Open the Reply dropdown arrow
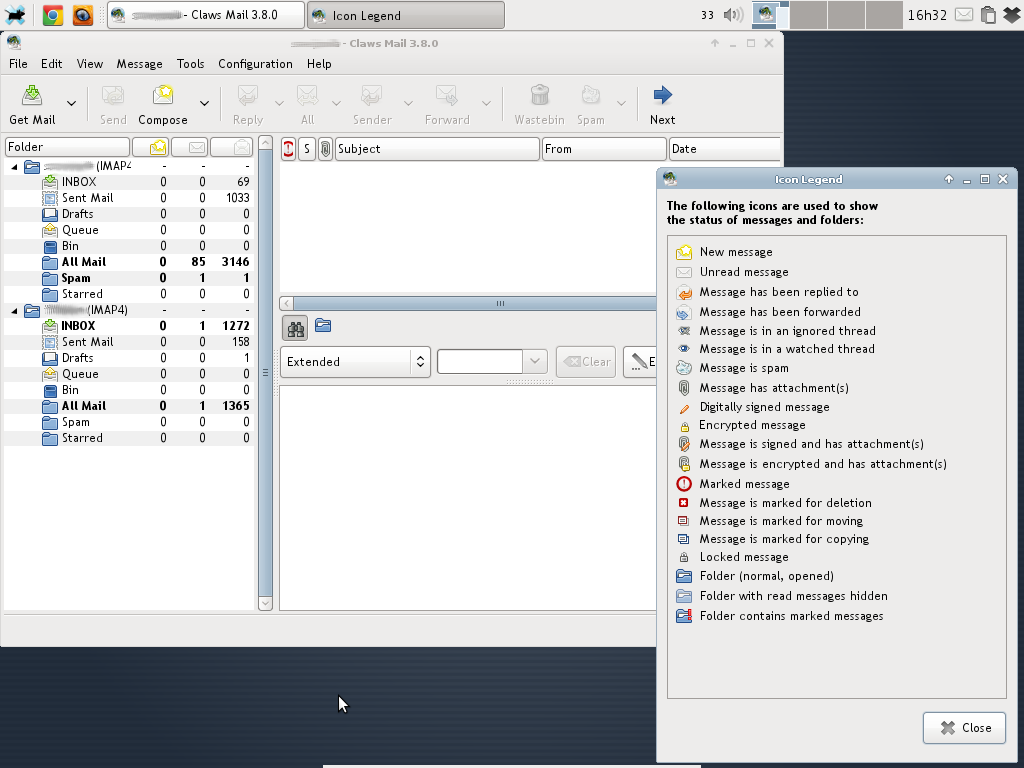This screenshot has width=1024, height=768. [279, 103]
